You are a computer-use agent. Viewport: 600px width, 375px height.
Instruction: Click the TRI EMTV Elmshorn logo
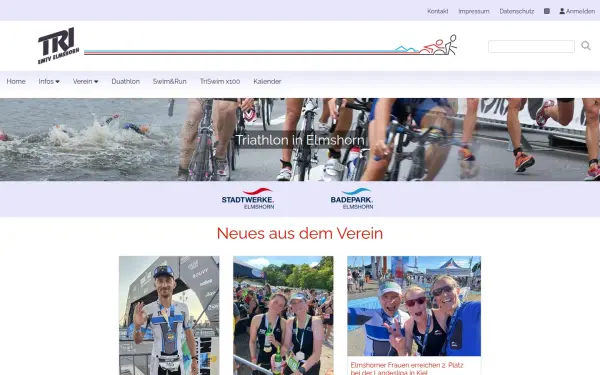coord(59,46)
